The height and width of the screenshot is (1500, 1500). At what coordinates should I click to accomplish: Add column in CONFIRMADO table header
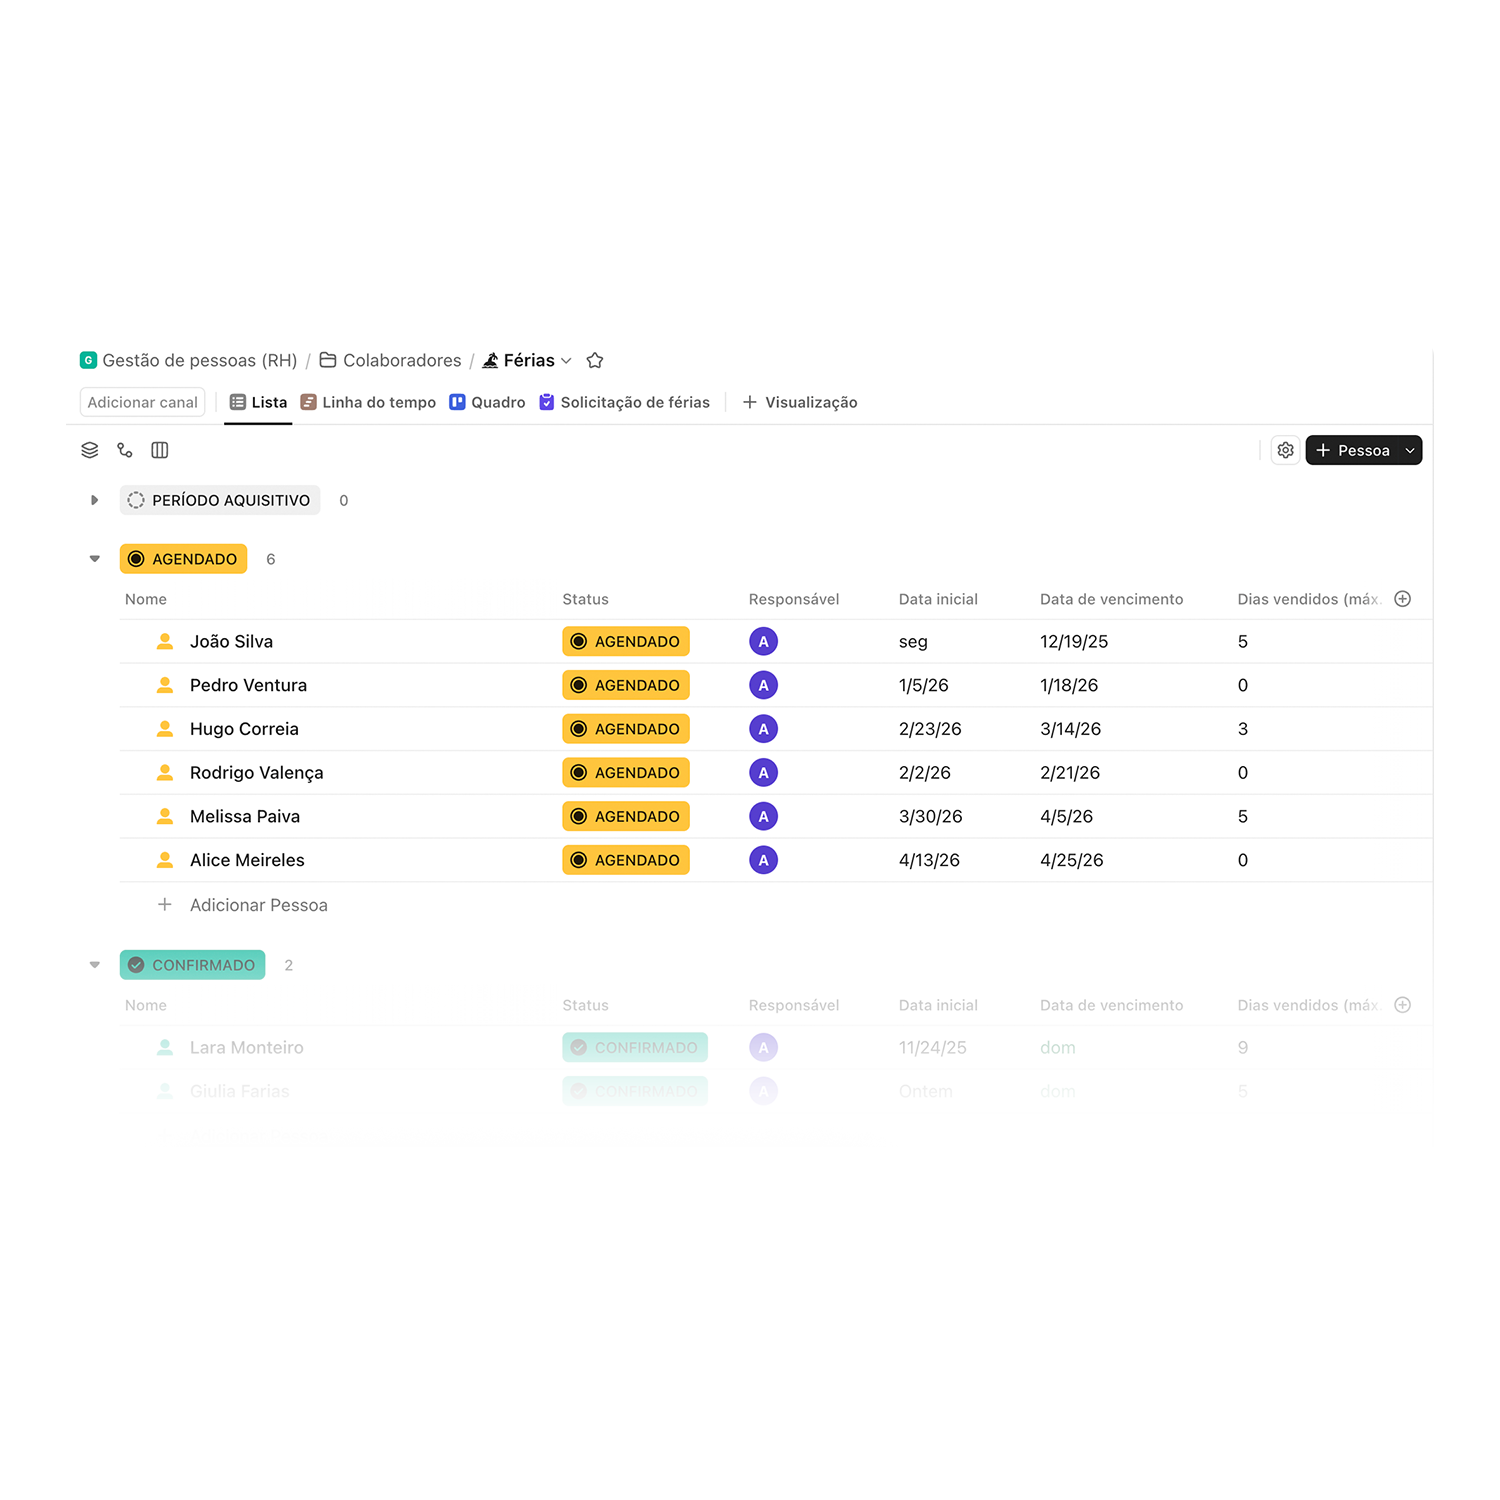(x=1402, y=1005)
